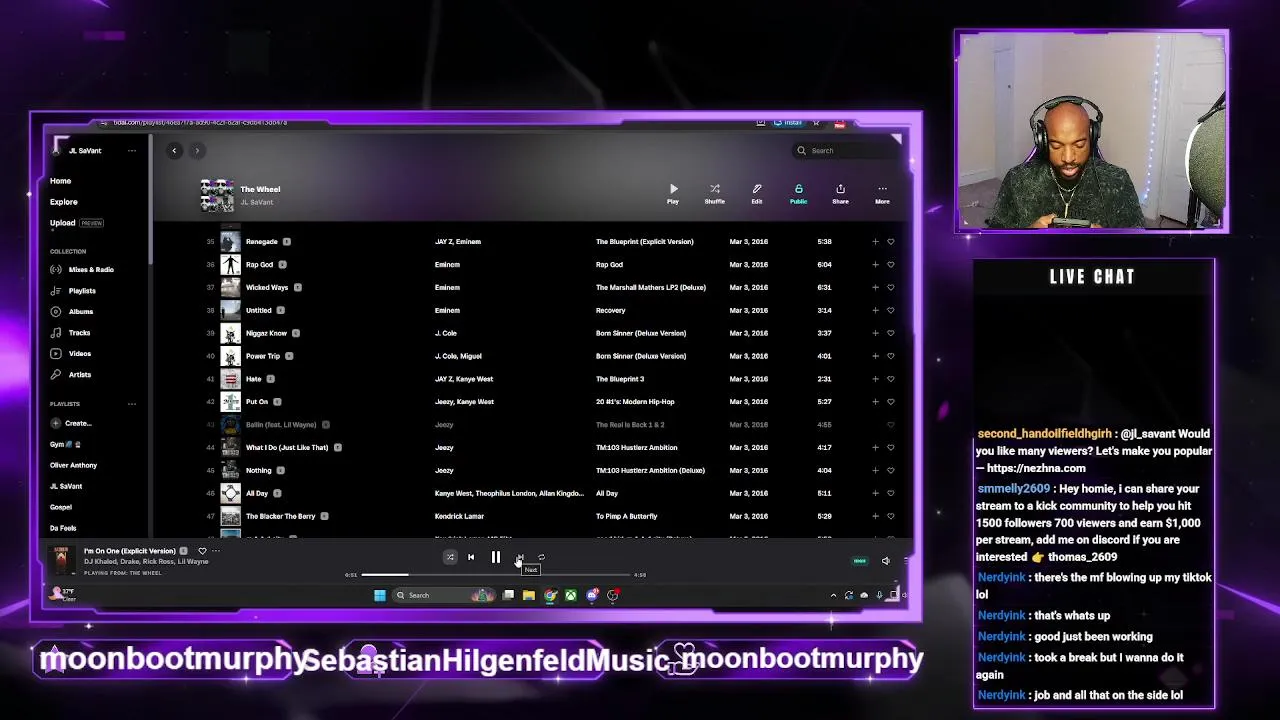Go to Home
The image size is (1280, 720).
pos(60,181)
